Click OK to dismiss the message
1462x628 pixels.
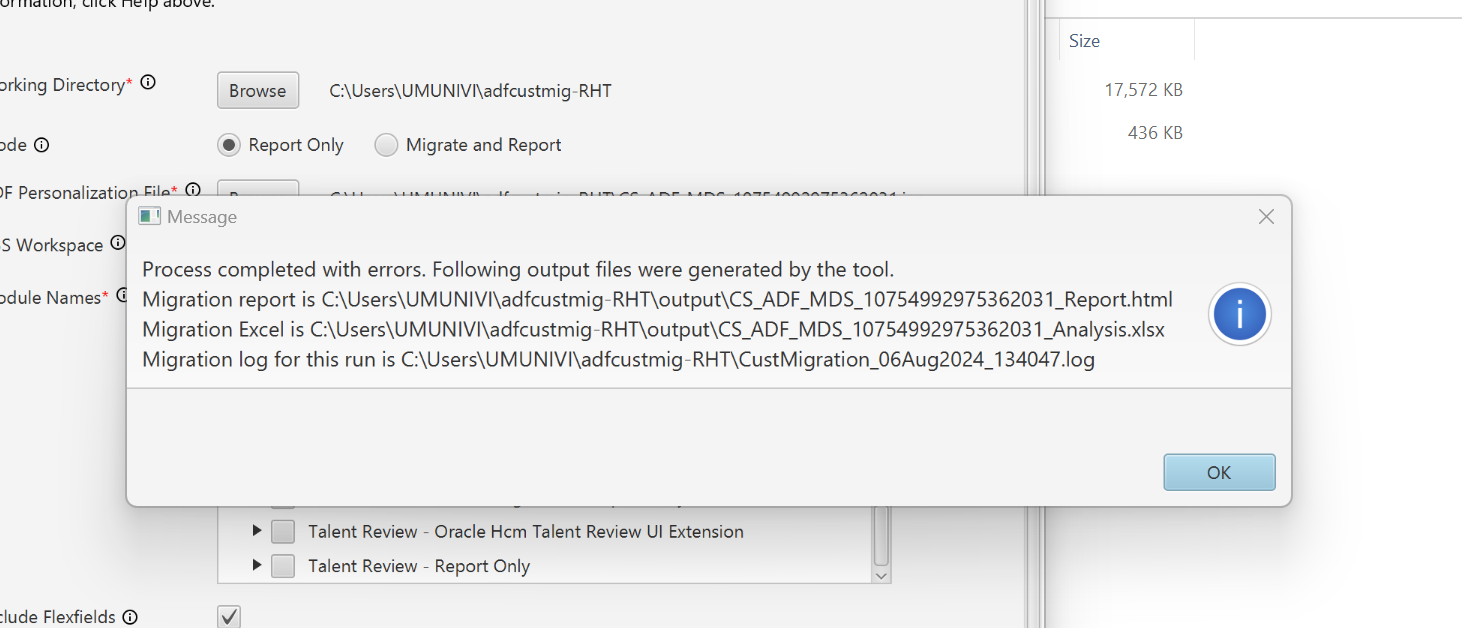(1219, 471)
